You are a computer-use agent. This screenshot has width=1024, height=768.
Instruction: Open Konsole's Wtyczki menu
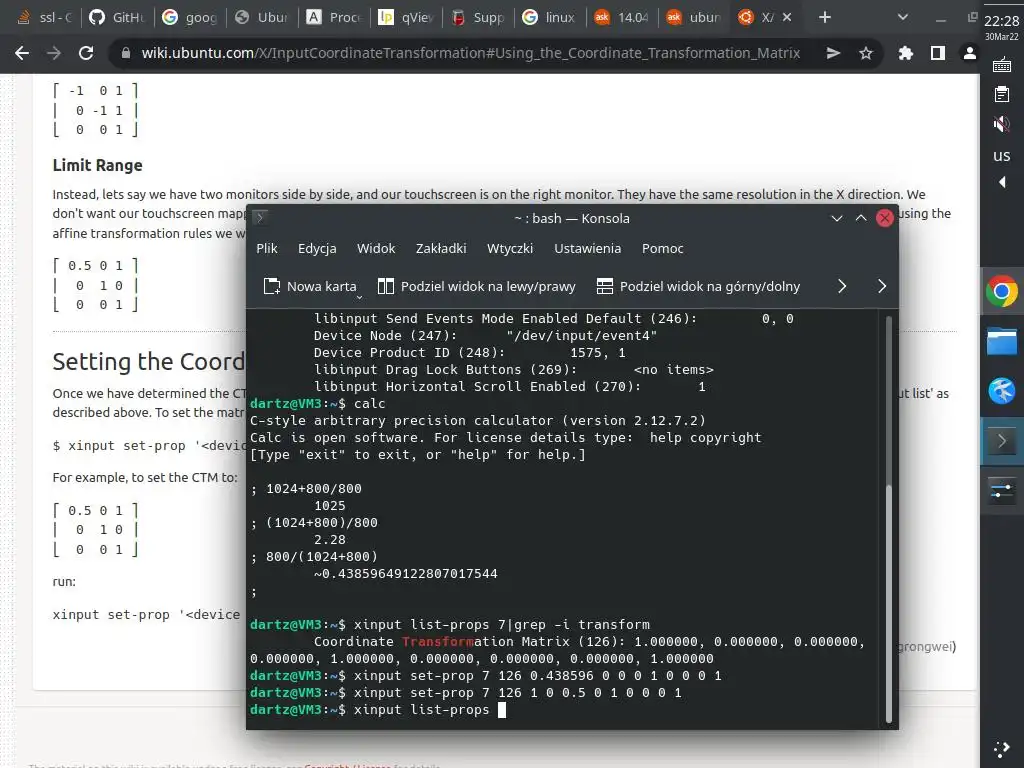[x=510, y=248]
